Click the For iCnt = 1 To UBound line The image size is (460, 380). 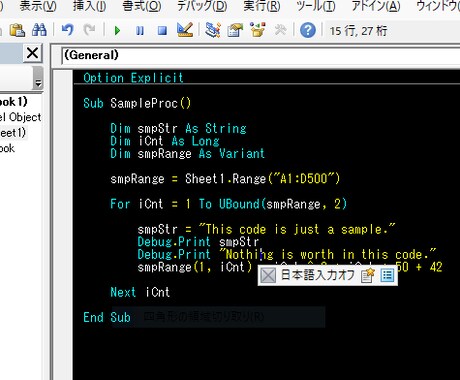coord(228,204)
